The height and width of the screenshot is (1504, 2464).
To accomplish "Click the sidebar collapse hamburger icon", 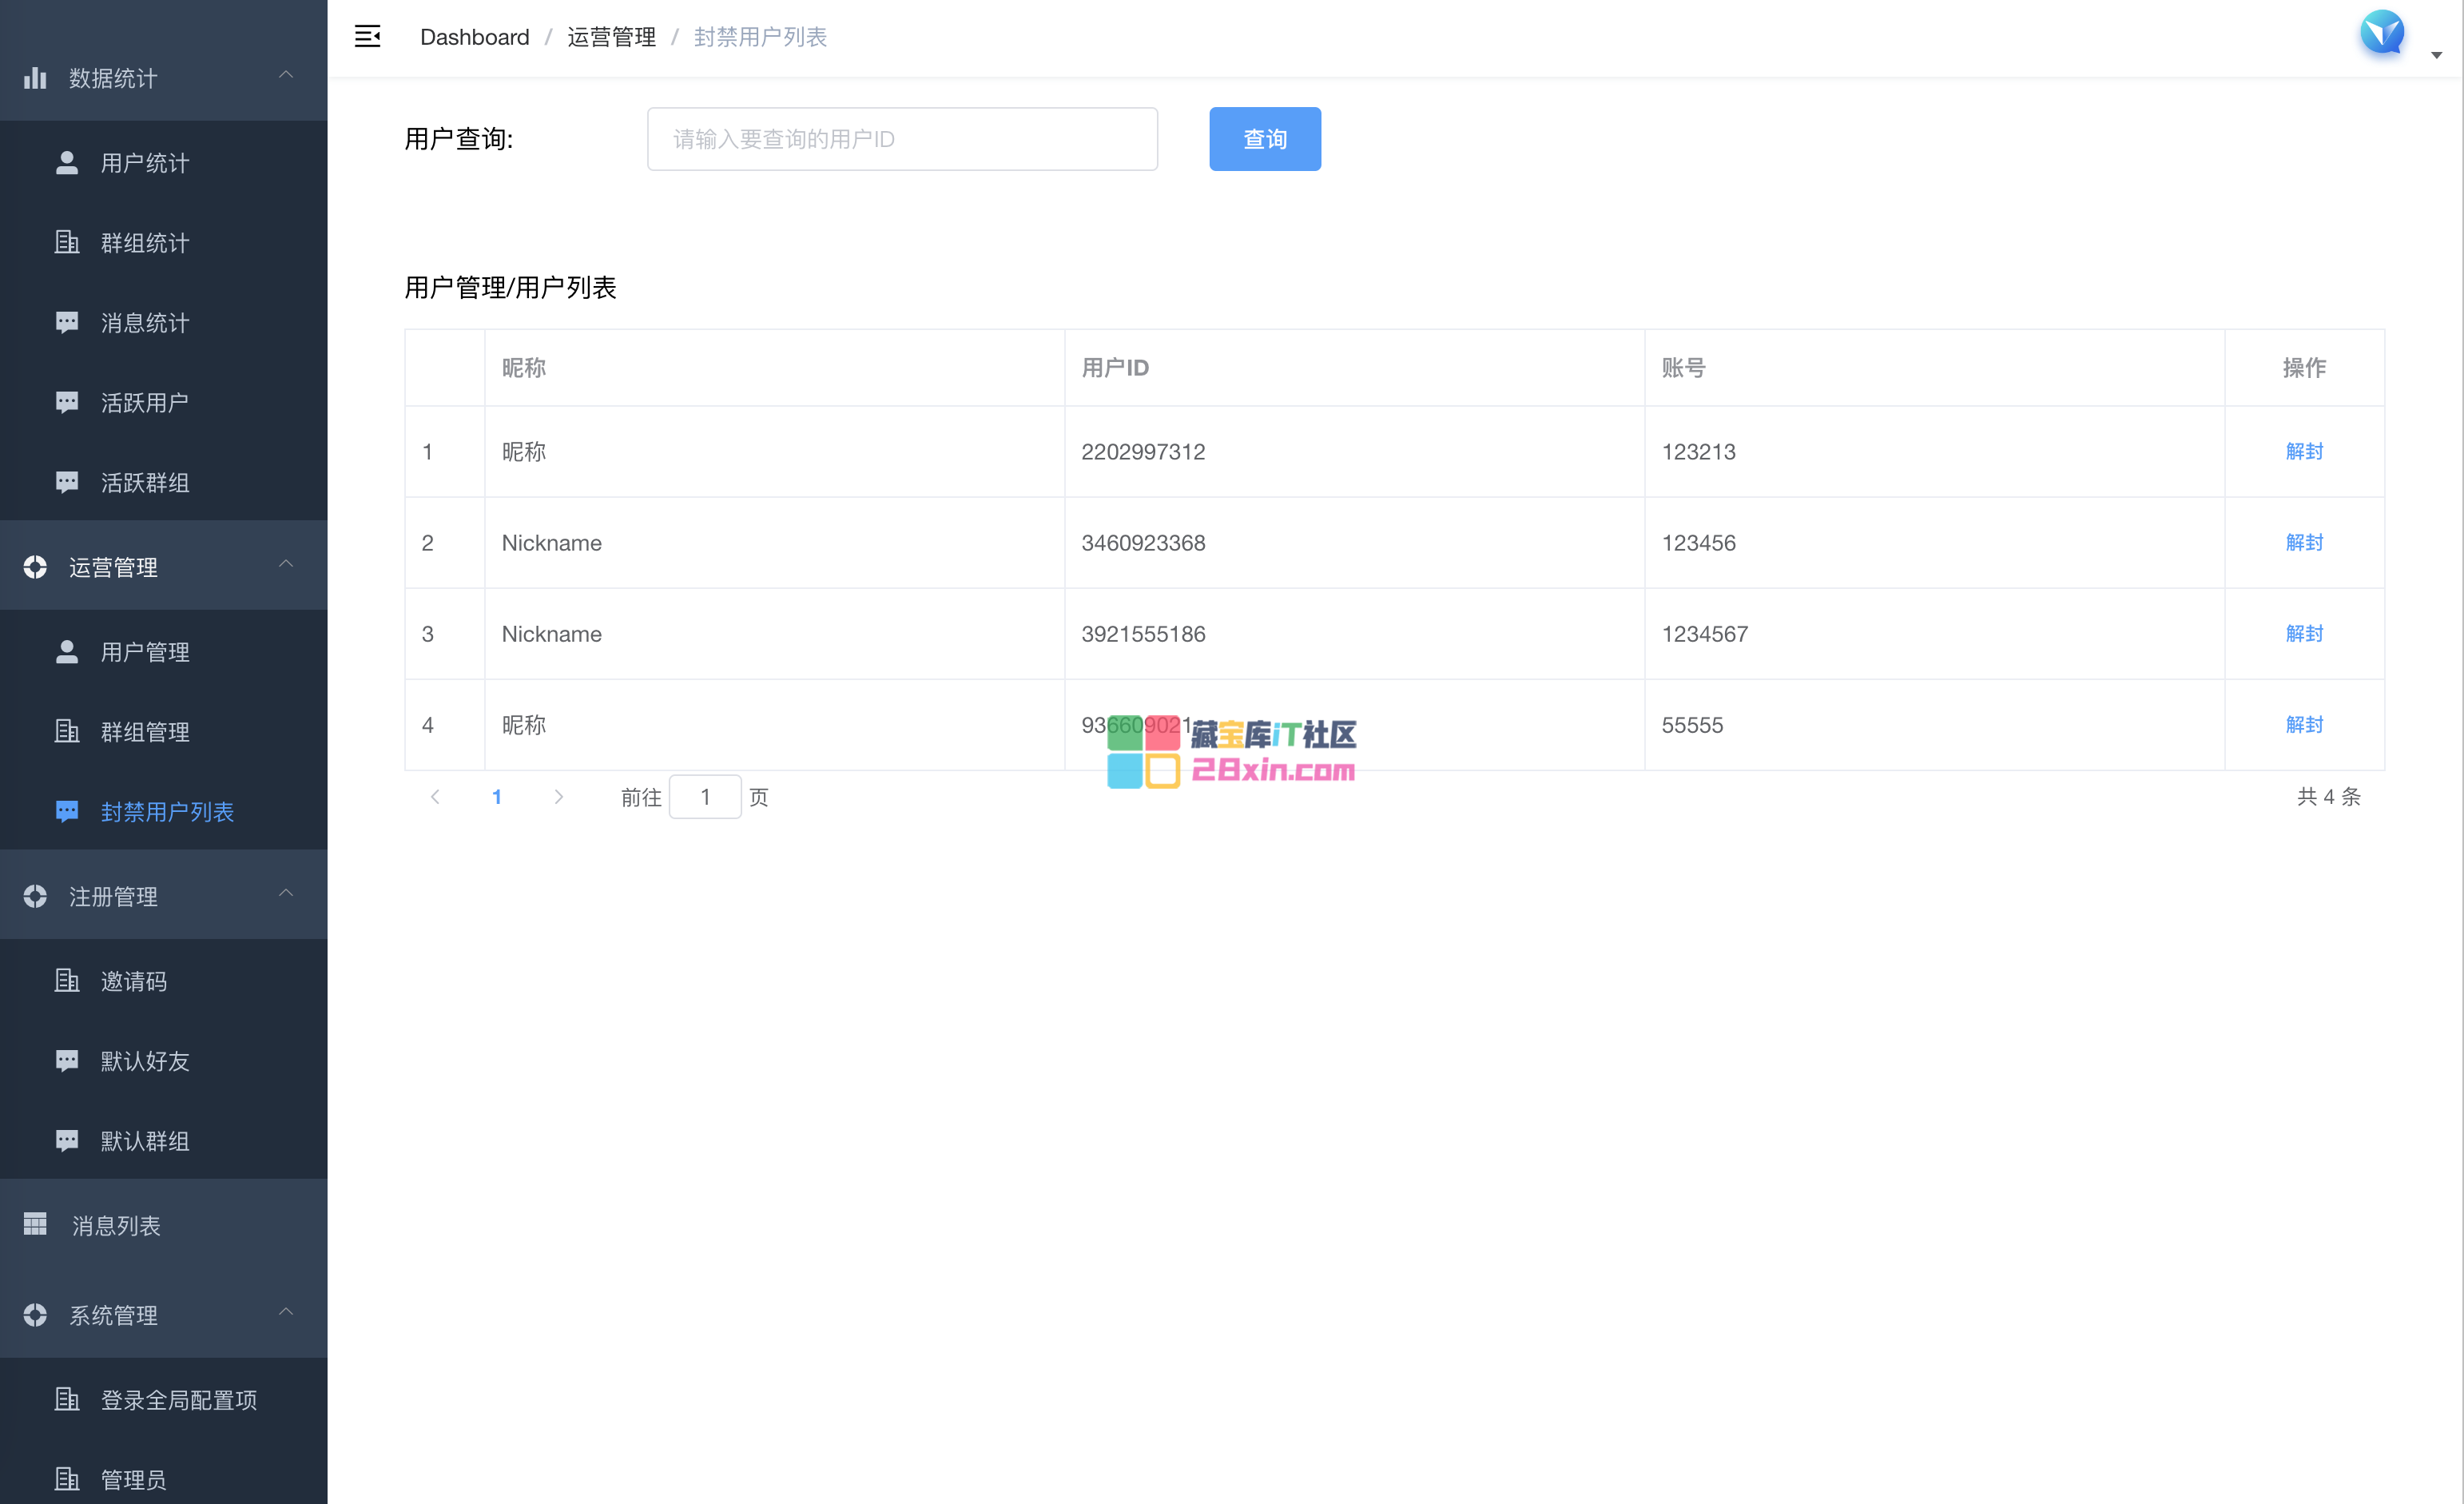I will click(x=367, y=37).
